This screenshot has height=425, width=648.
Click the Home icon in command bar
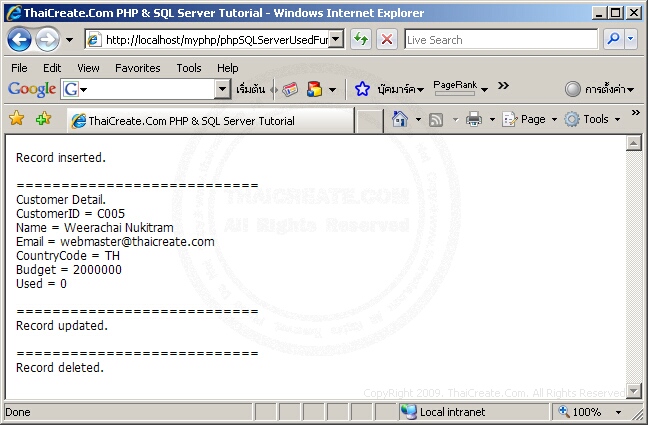coord(400,119)
